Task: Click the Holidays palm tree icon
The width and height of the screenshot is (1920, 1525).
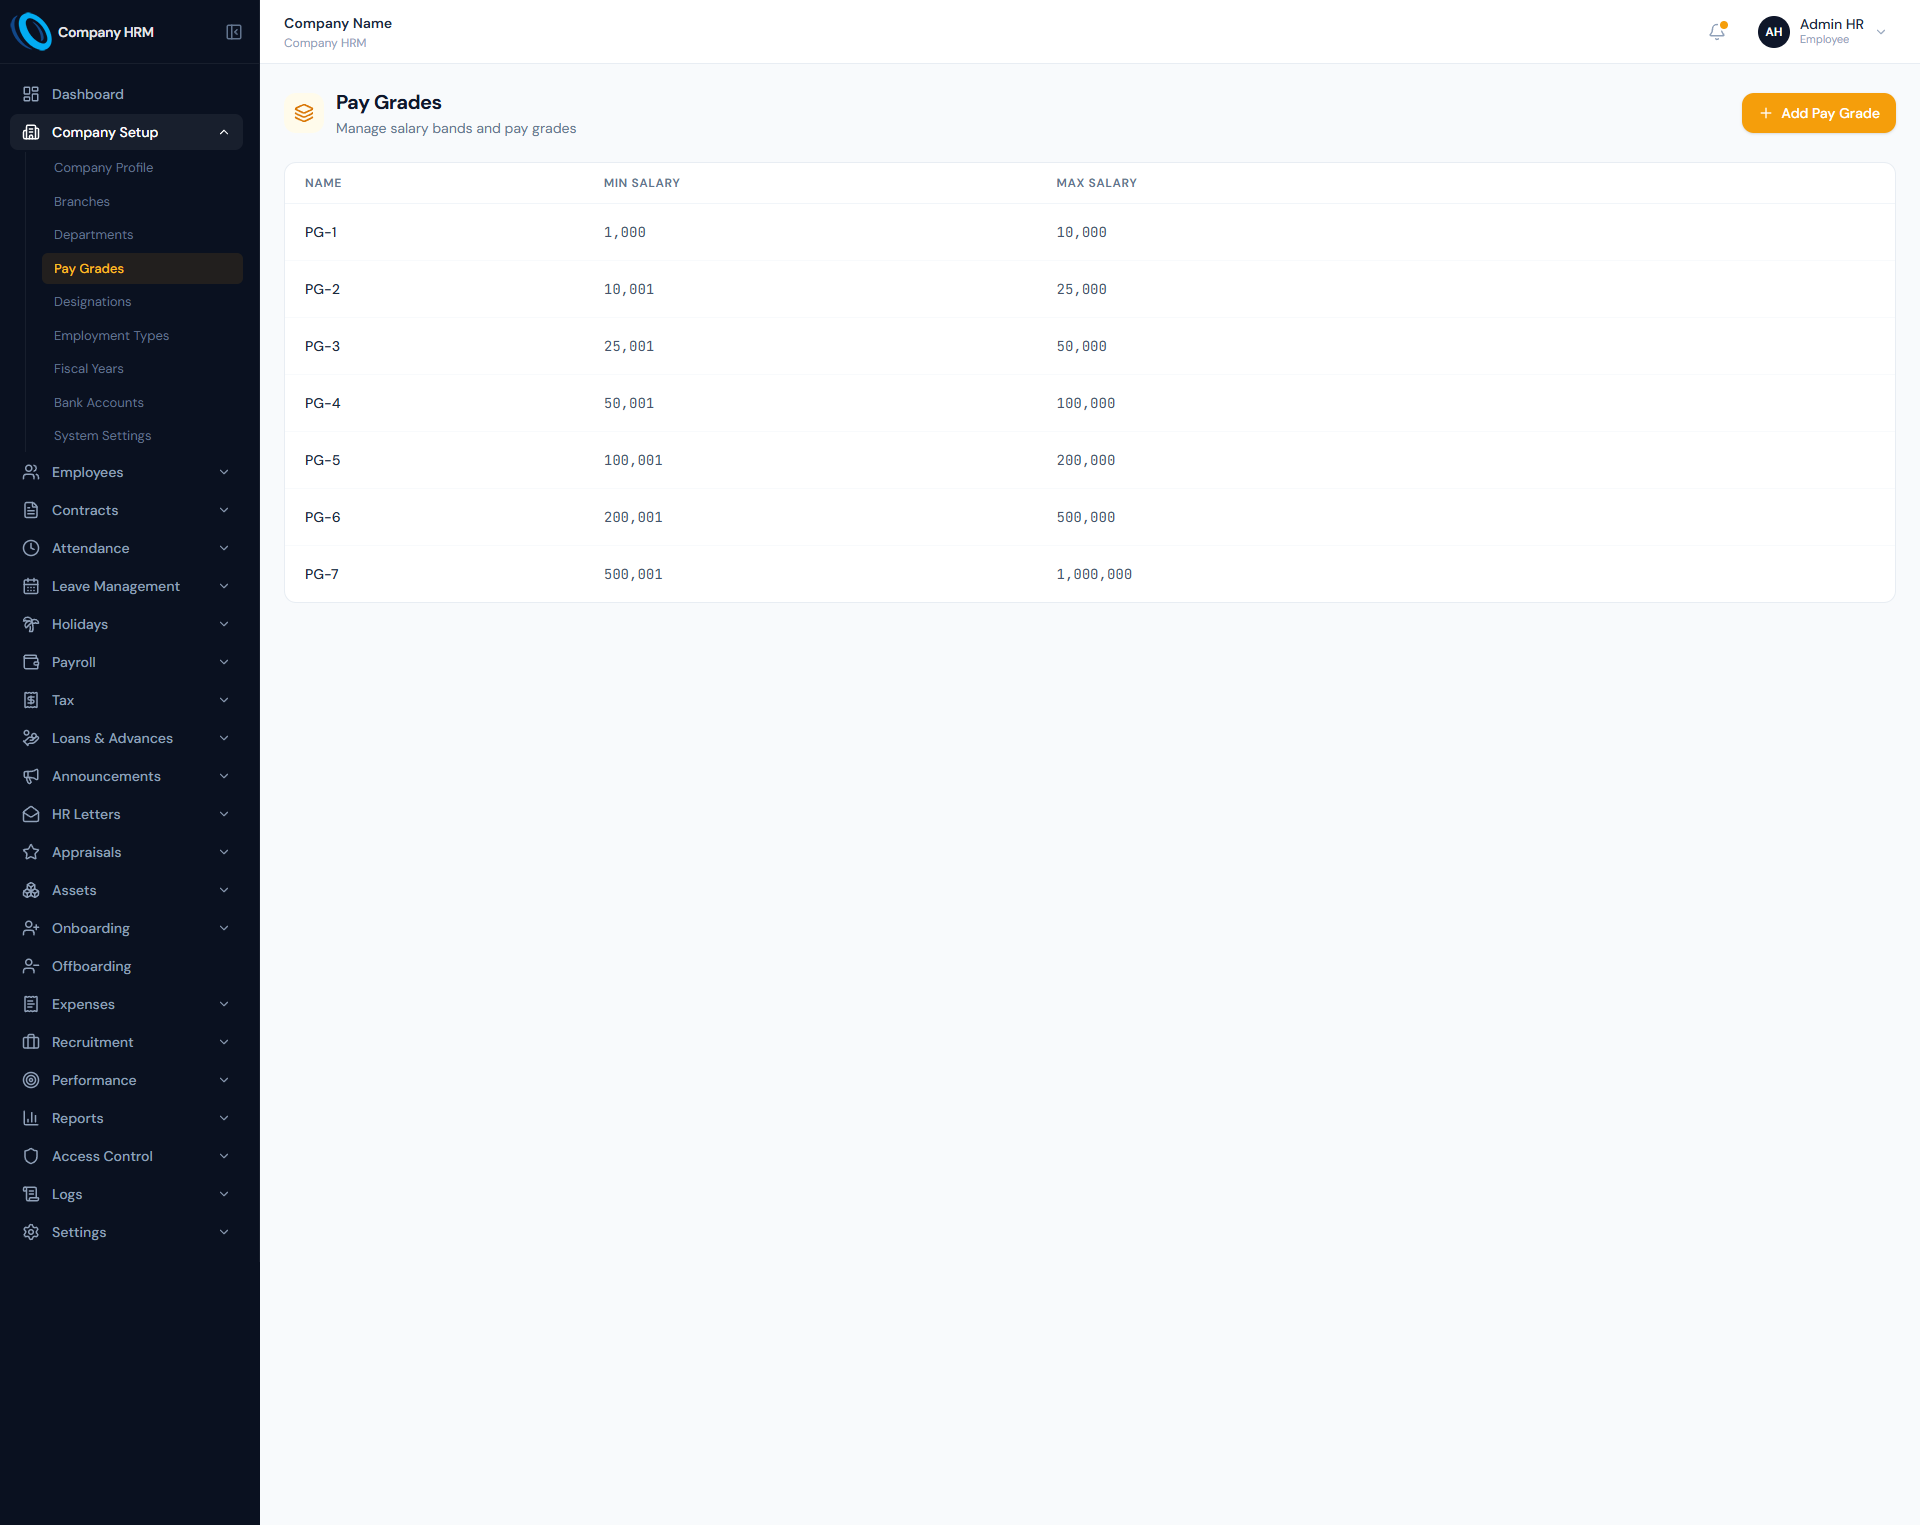Action: (31, 624)
